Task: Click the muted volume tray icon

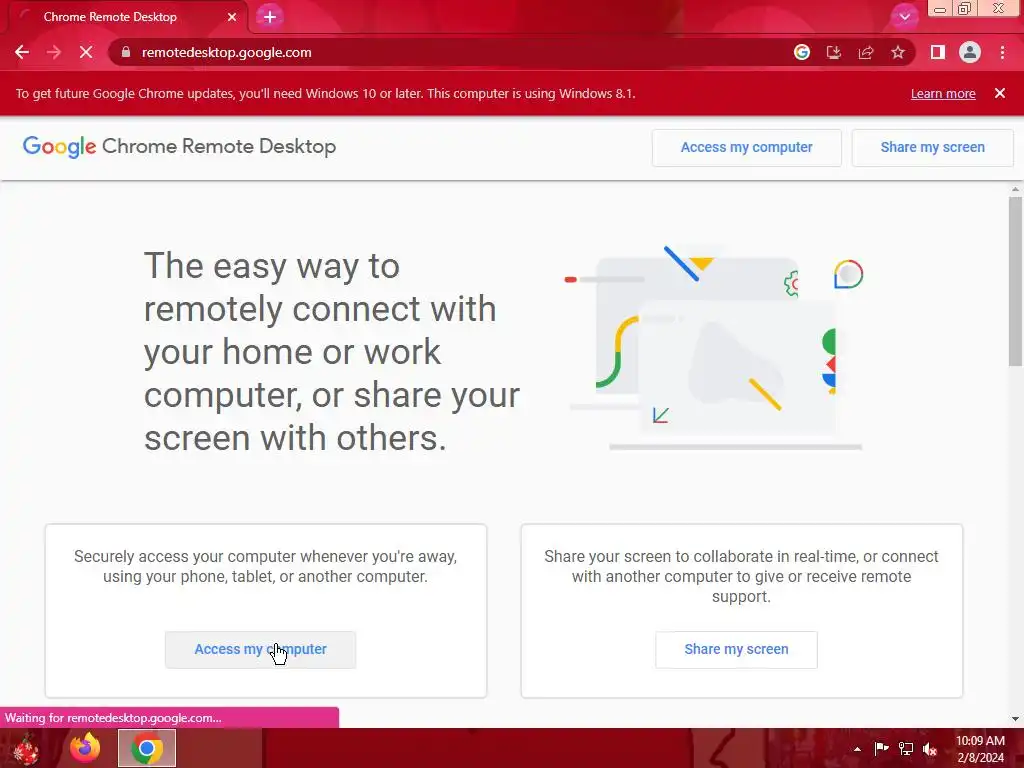Action: tap(930, 748)
